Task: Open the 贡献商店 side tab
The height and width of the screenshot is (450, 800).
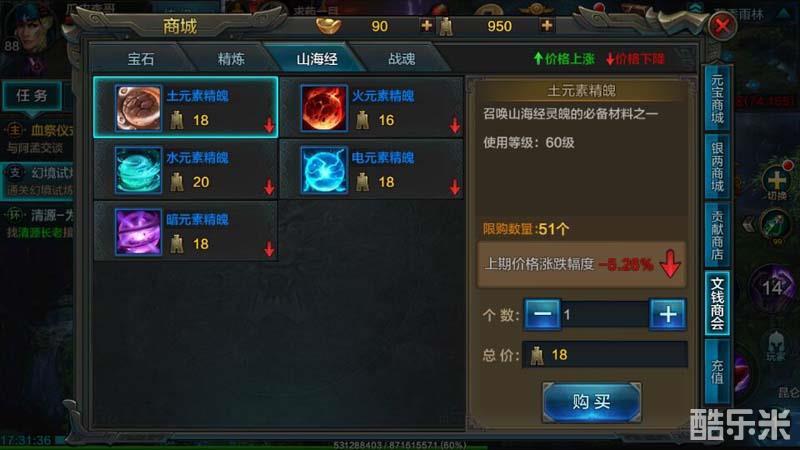Action: point(717,235)
